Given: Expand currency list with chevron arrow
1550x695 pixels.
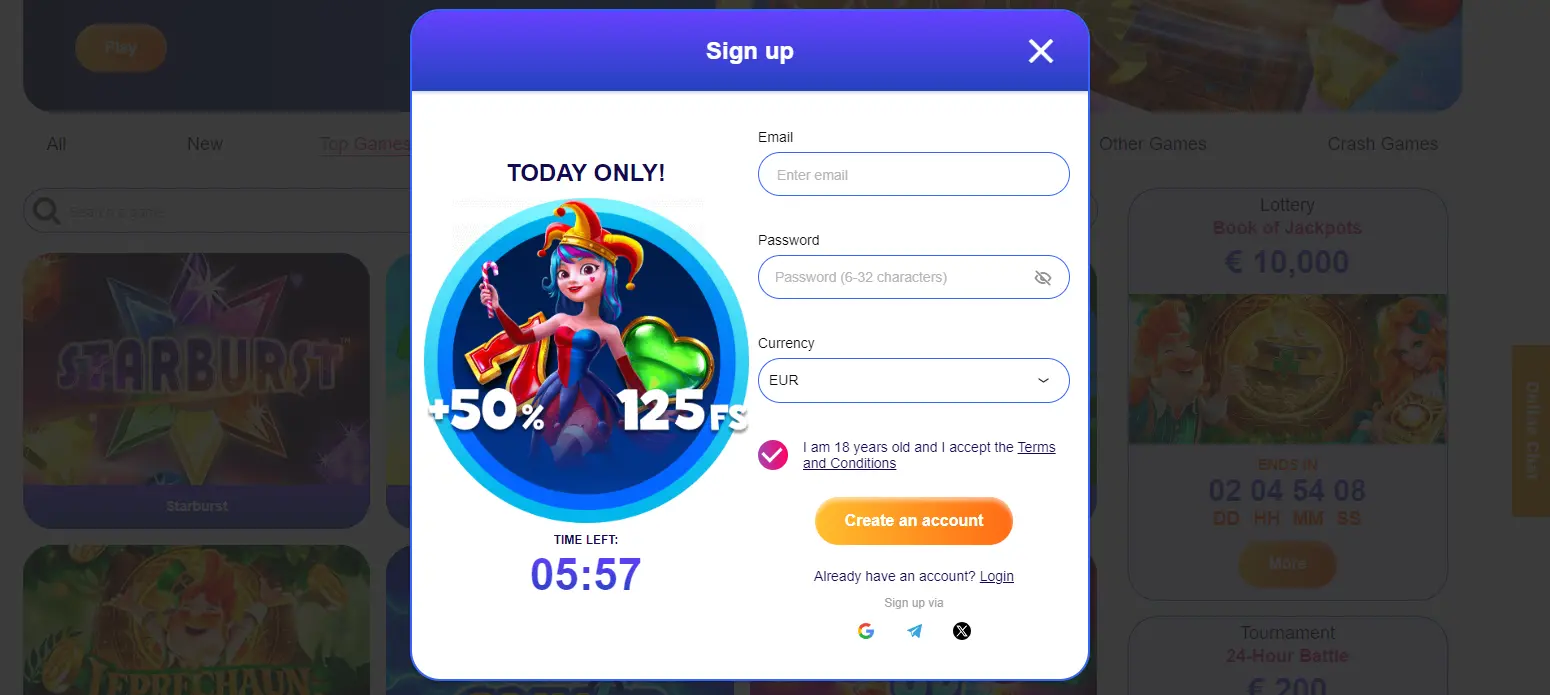Looking at the screenshot, I should 1043,381.
